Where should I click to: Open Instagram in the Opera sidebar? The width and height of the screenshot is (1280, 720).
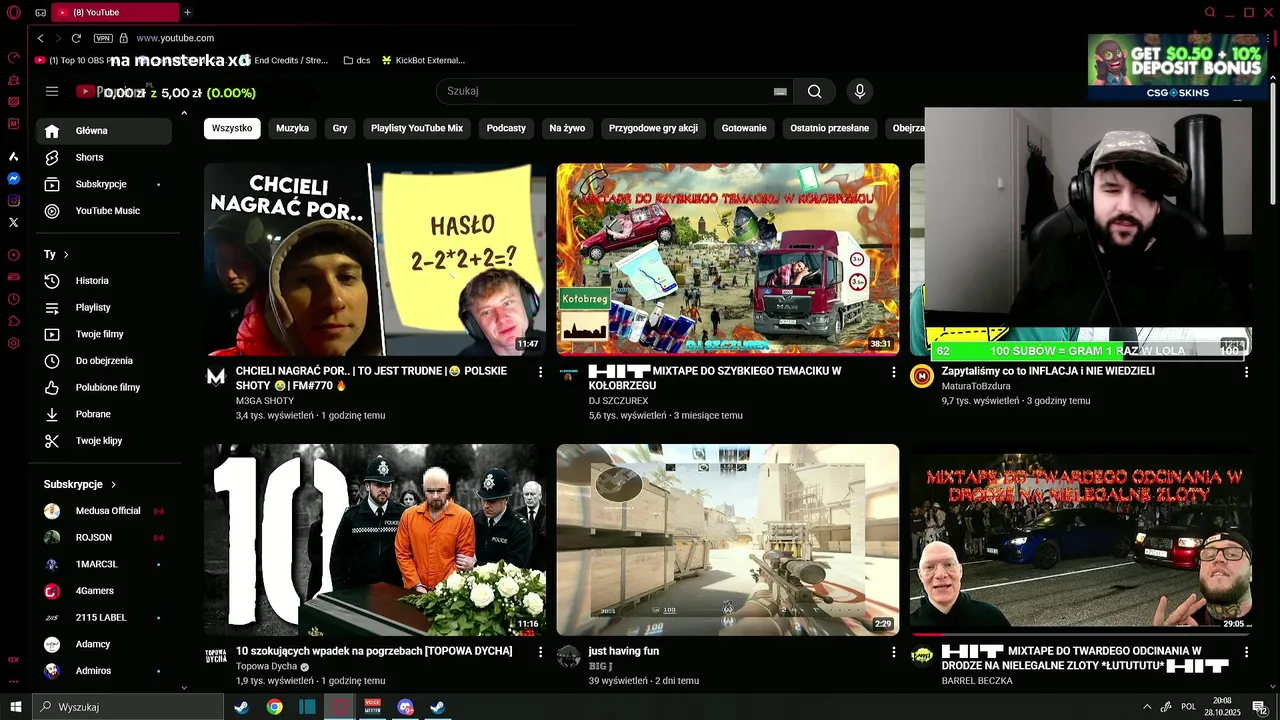coord(14,201)
